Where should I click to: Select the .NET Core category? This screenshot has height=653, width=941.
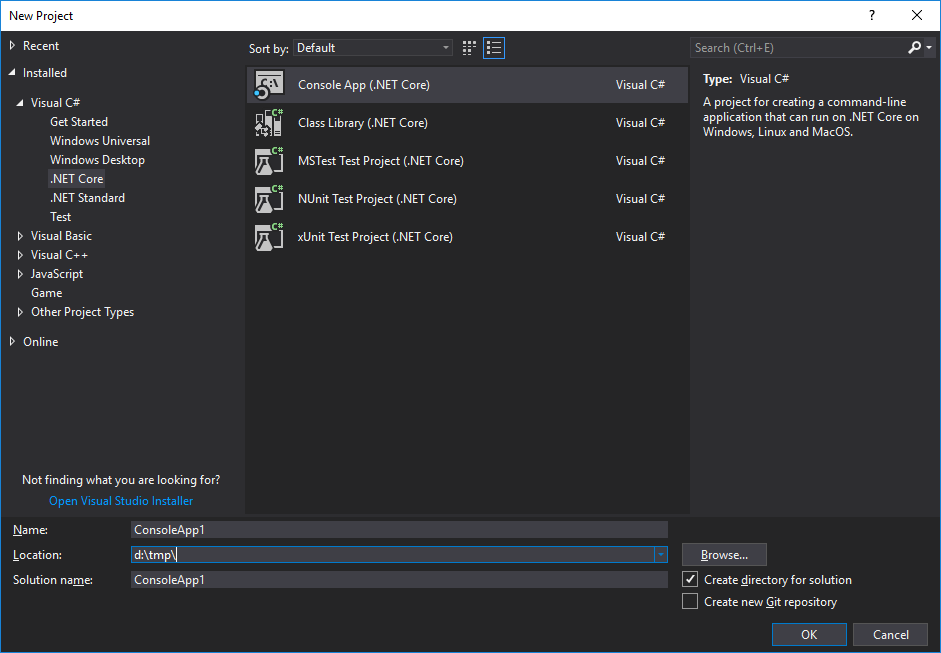pyautogui.click(x=77, y=179)
